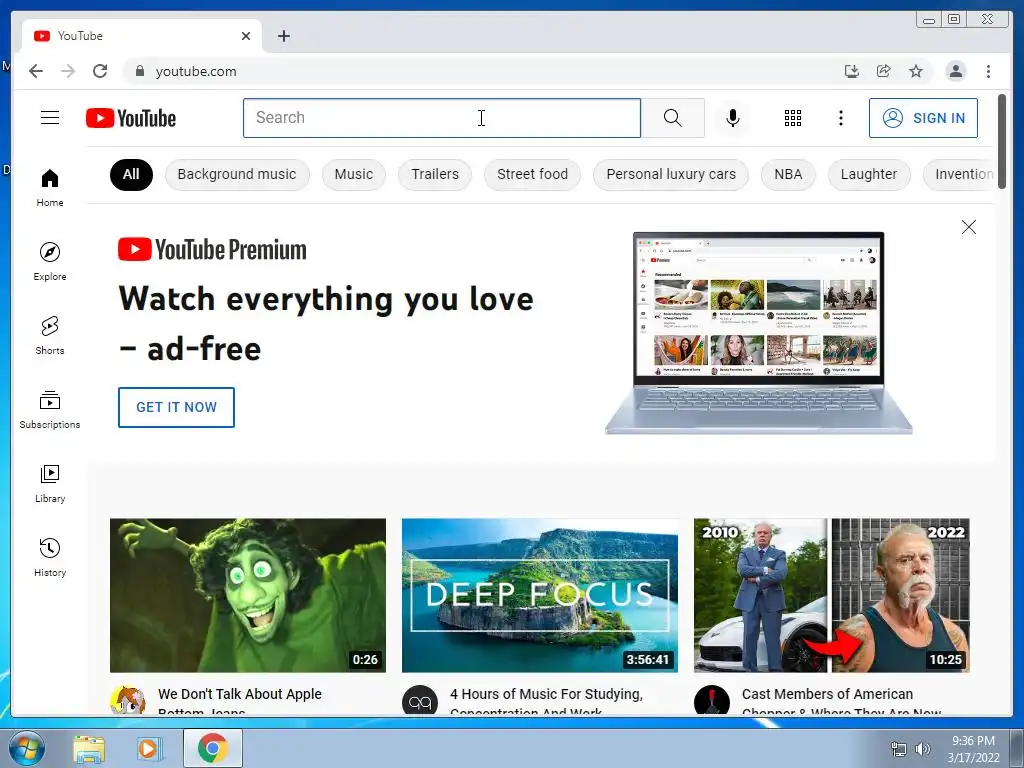1024x768 pixels.
Task: Click the site lock icon
Action: click(139, 71)
